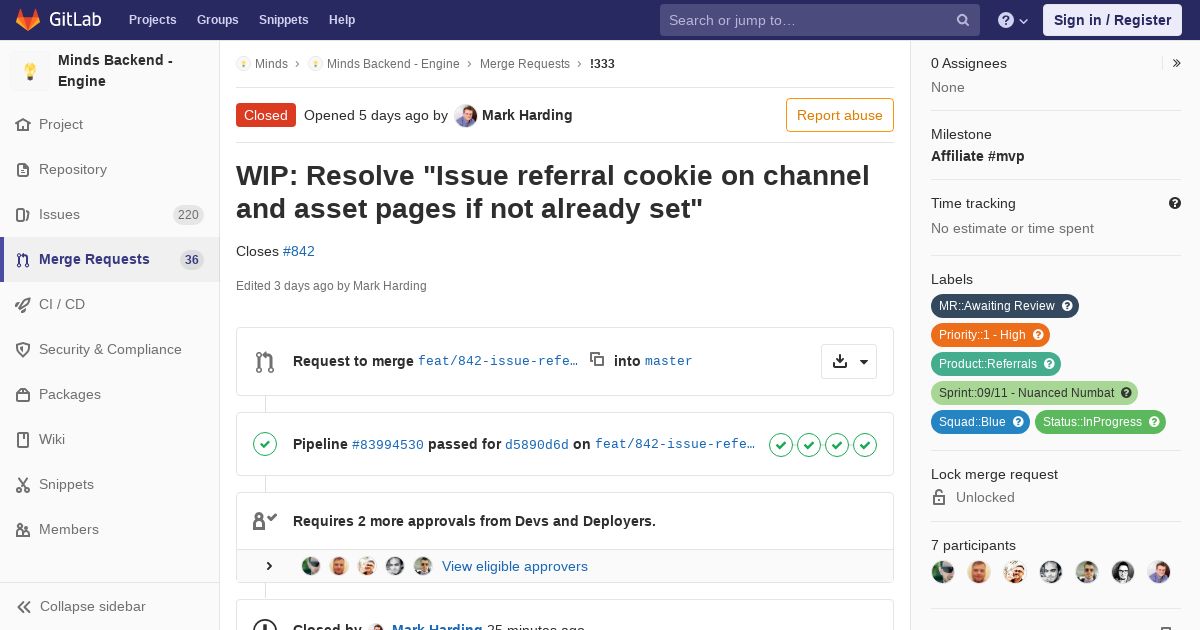Focus the Search or jump to field
The height and width of the screenshot is (630, 1200).
(820, 20)
